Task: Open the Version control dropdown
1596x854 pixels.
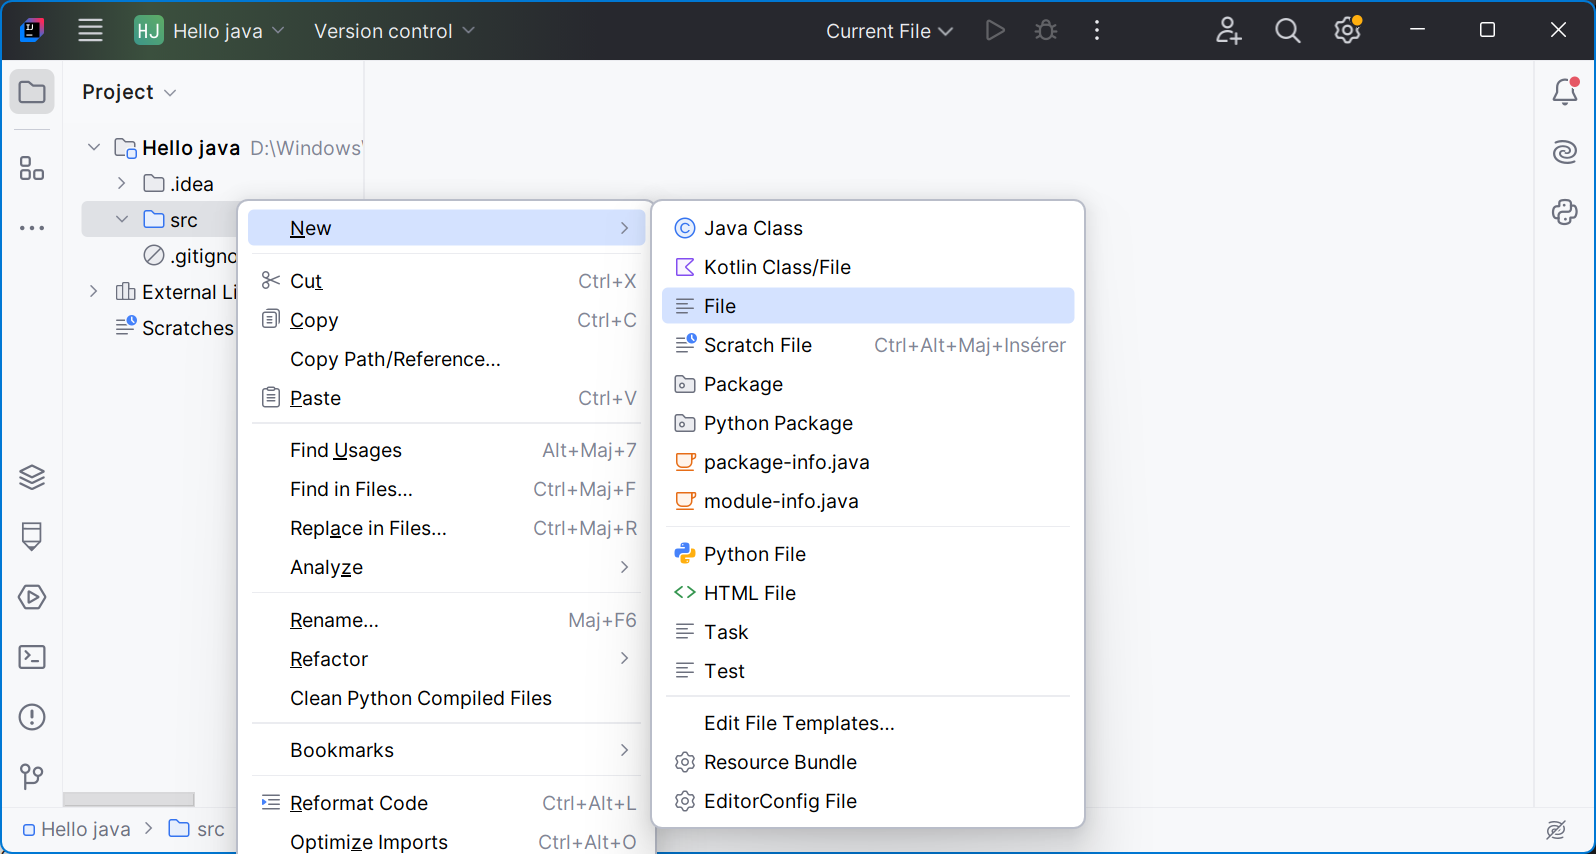Action: (x=394, y=31)
